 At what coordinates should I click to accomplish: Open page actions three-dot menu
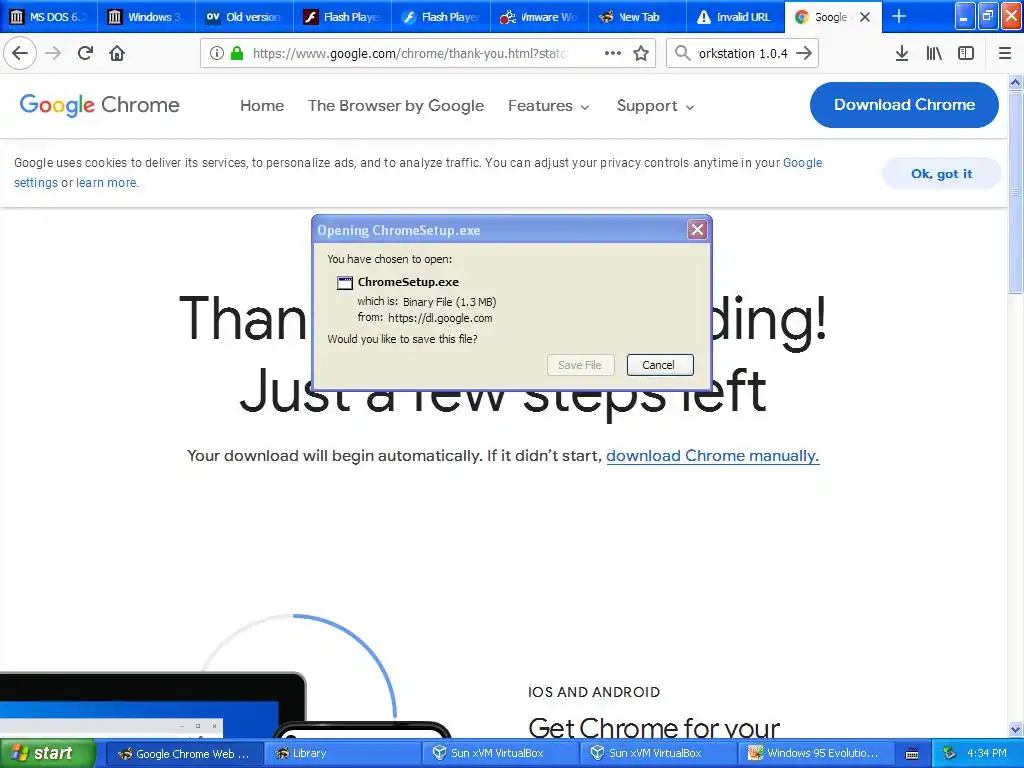[x=613, y=53]
